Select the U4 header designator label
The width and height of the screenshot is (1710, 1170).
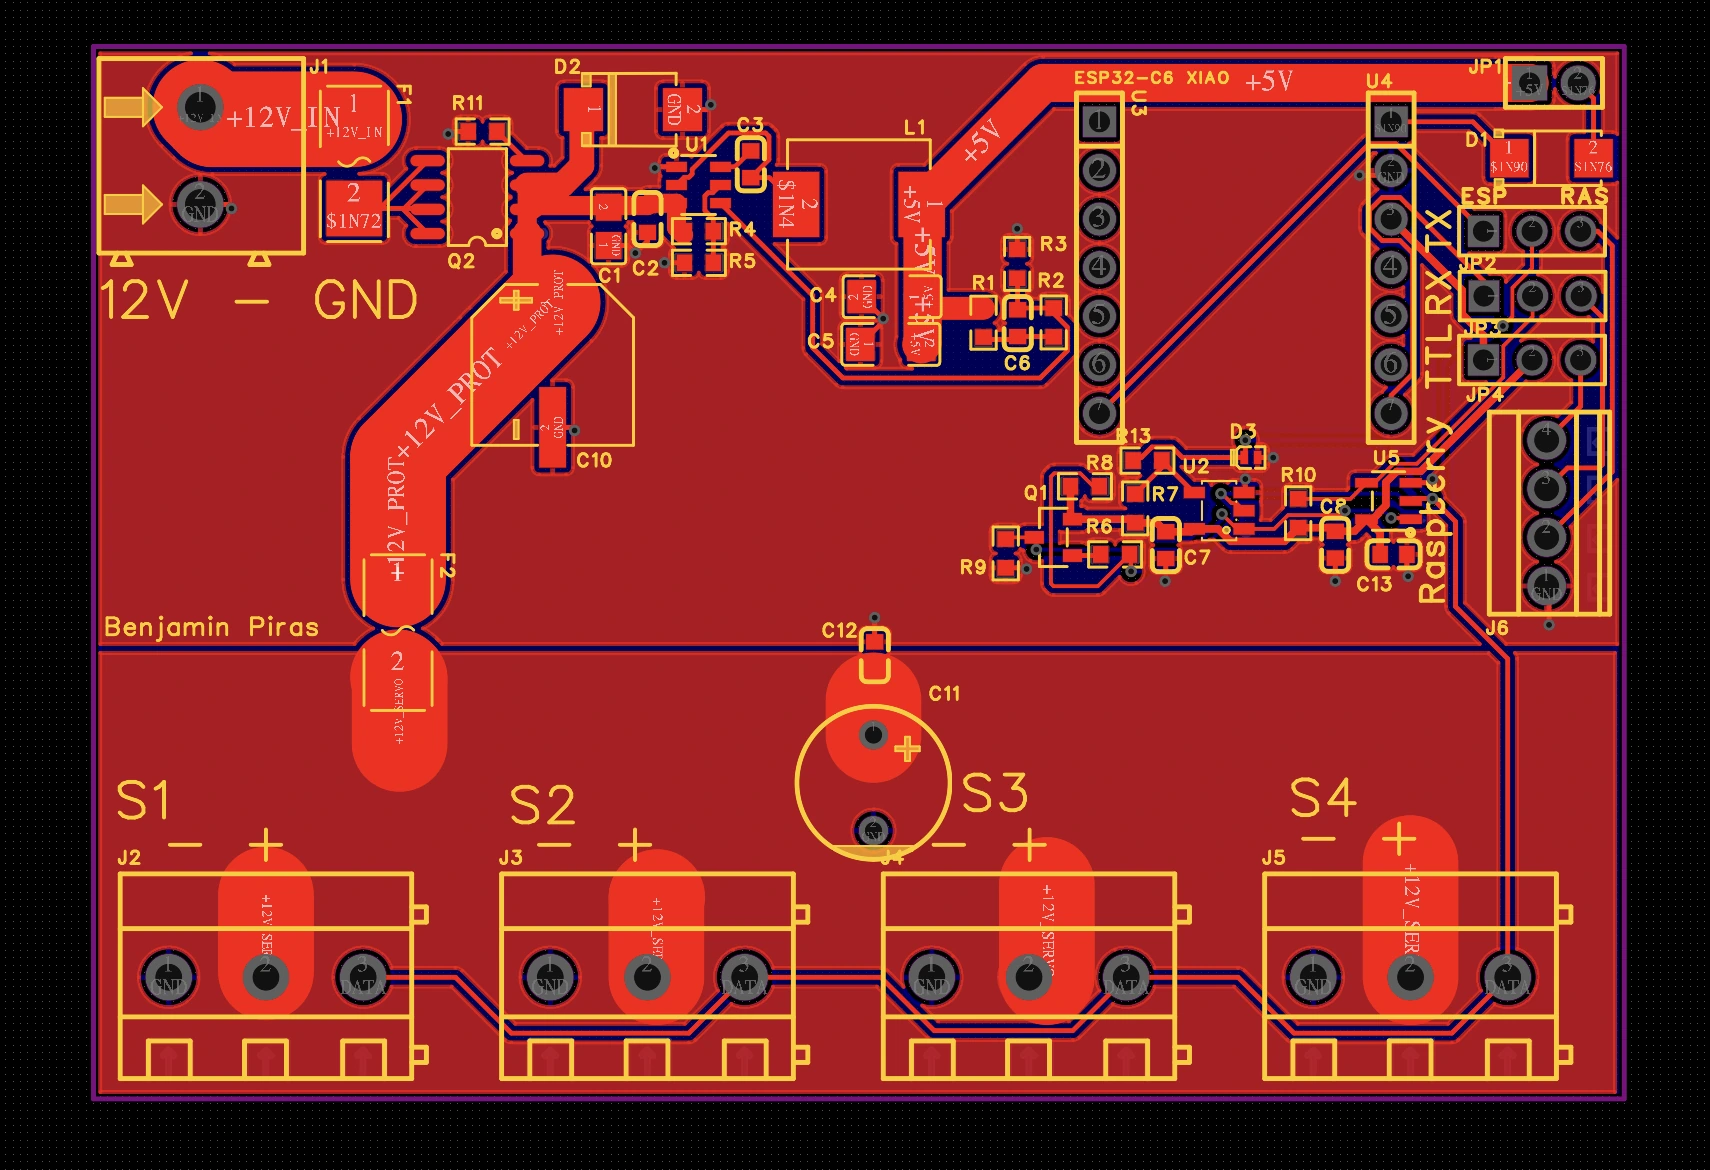point(1379,81)
